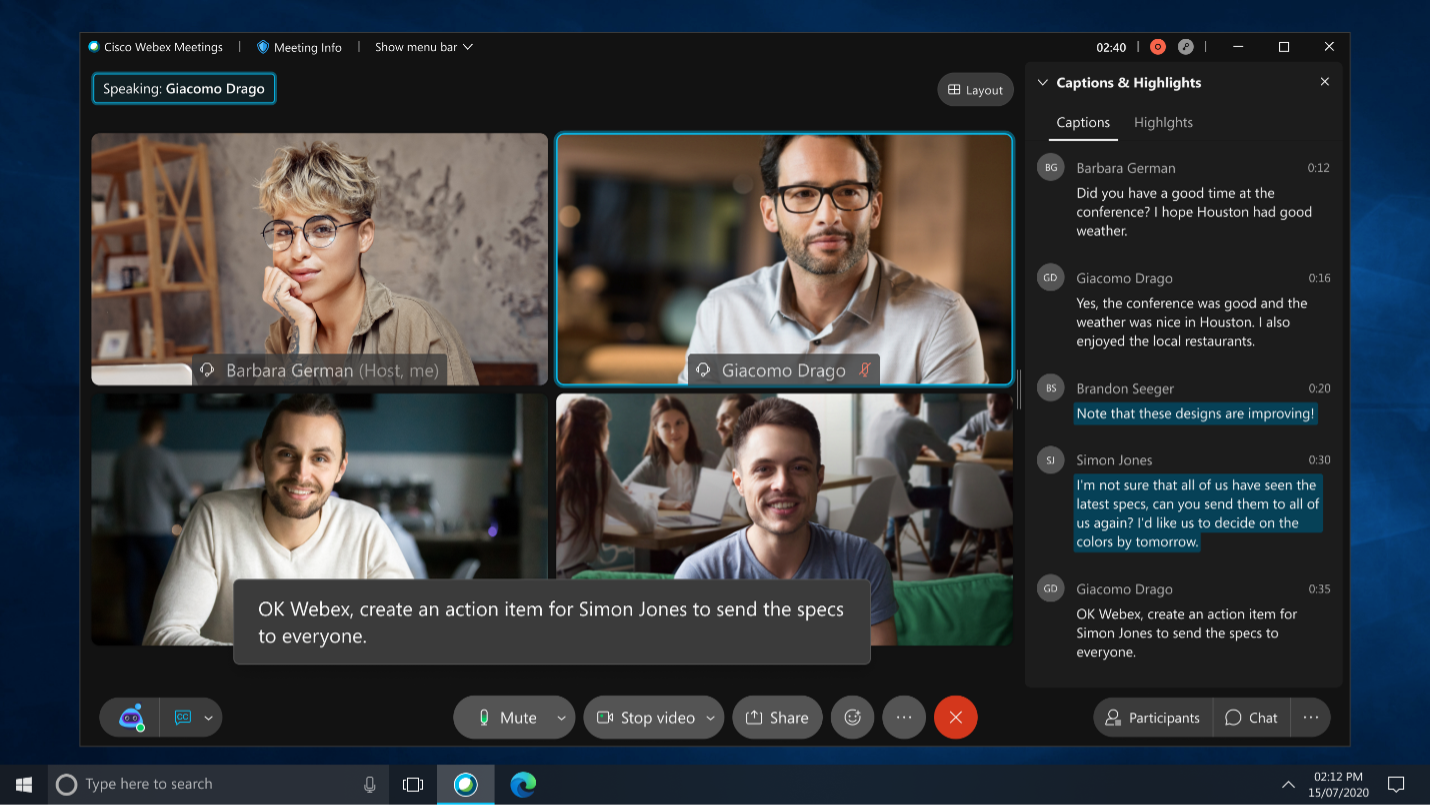Click the recording indicator icon in title bar
Screen dimensions: 1430x809
coord(1157,47)
